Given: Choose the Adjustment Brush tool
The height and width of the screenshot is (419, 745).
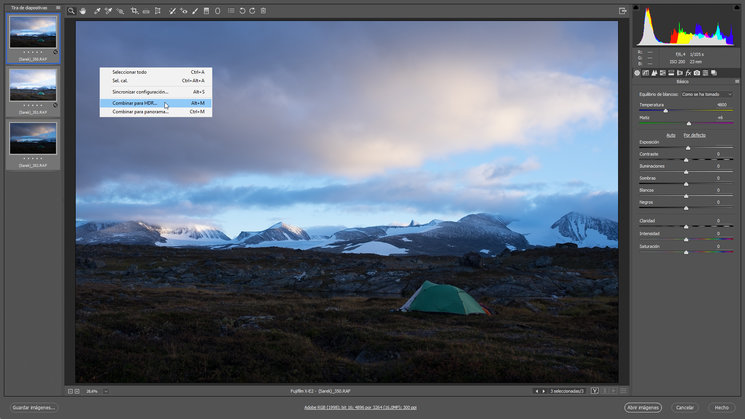Looking at the screenshot, I should pyautogui.click(x=195, y=11).
